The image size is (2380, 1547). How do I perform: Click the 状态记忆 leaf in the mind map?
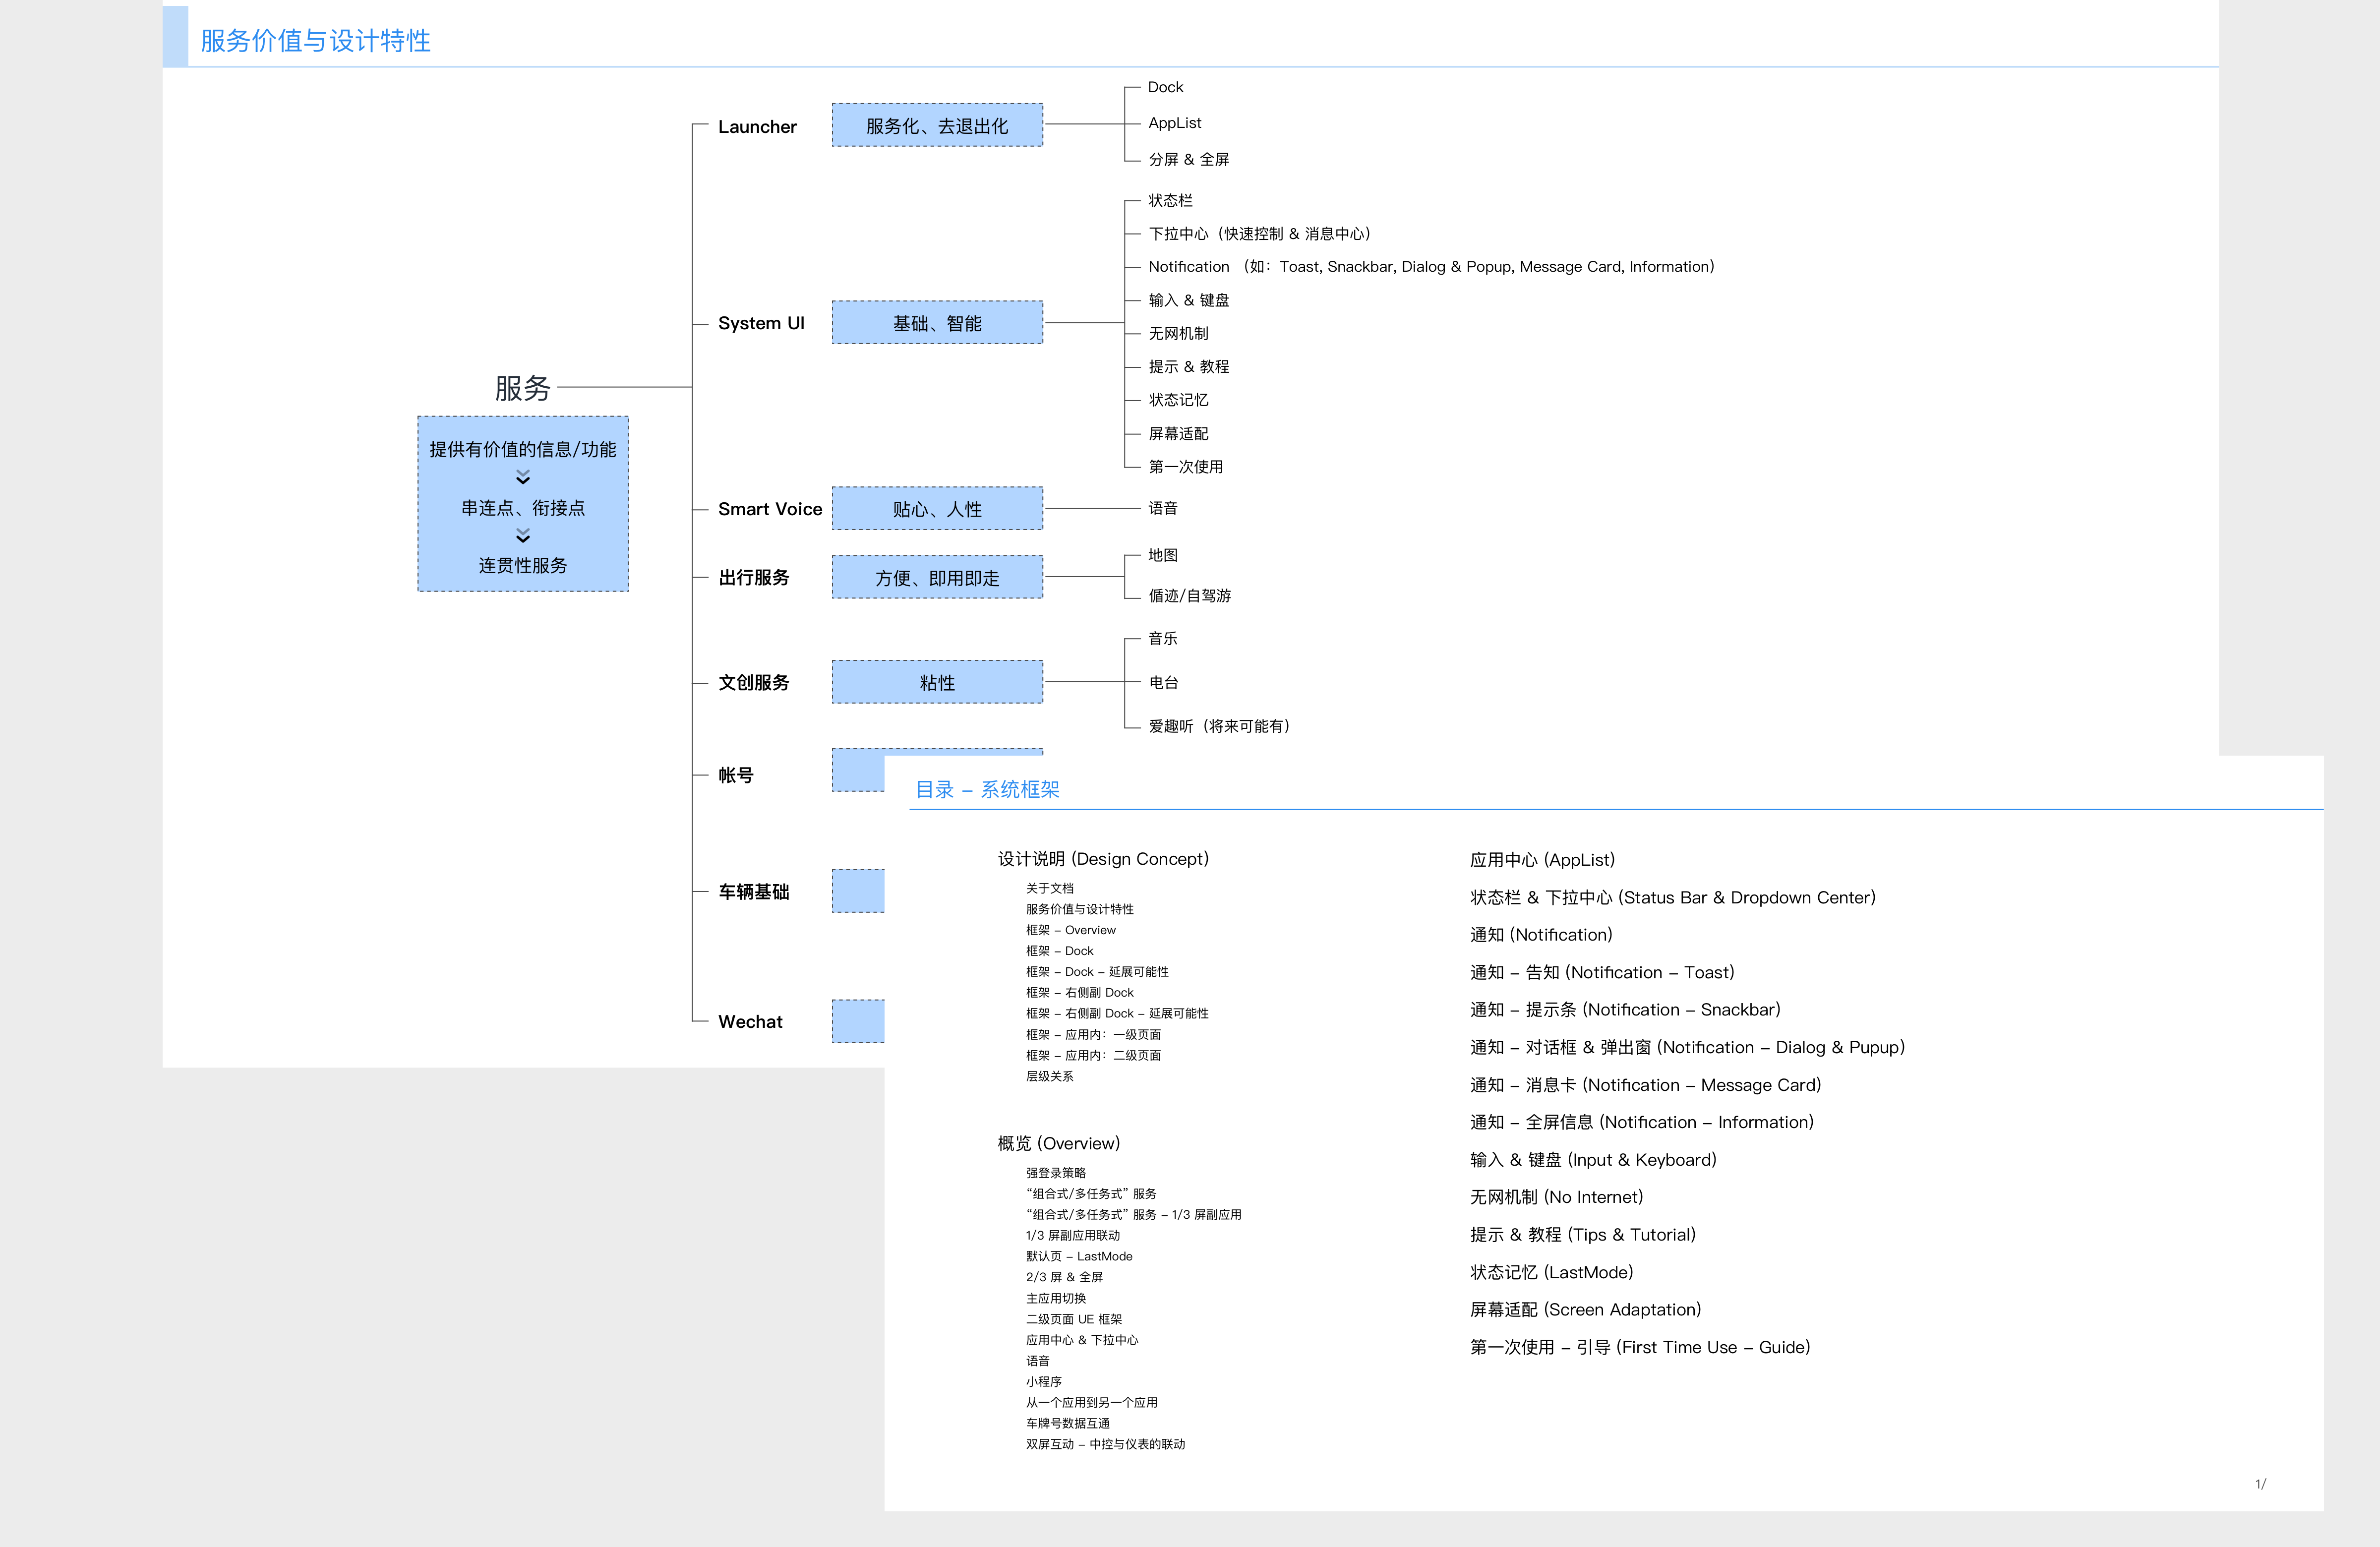(x=1178, y=400)
